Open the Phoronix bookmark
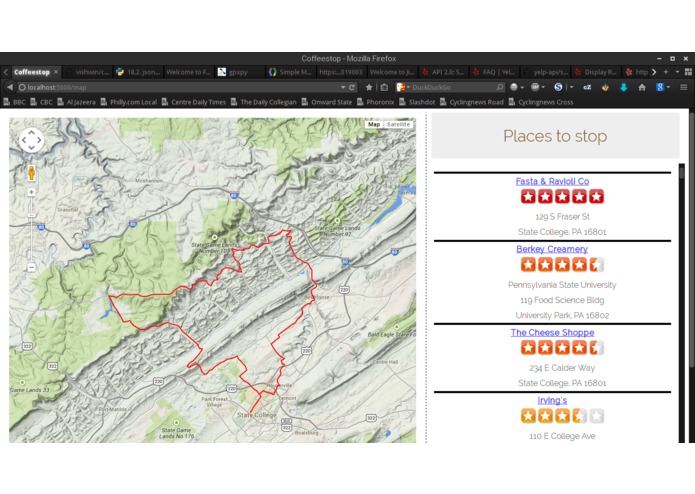 [375, 102]
